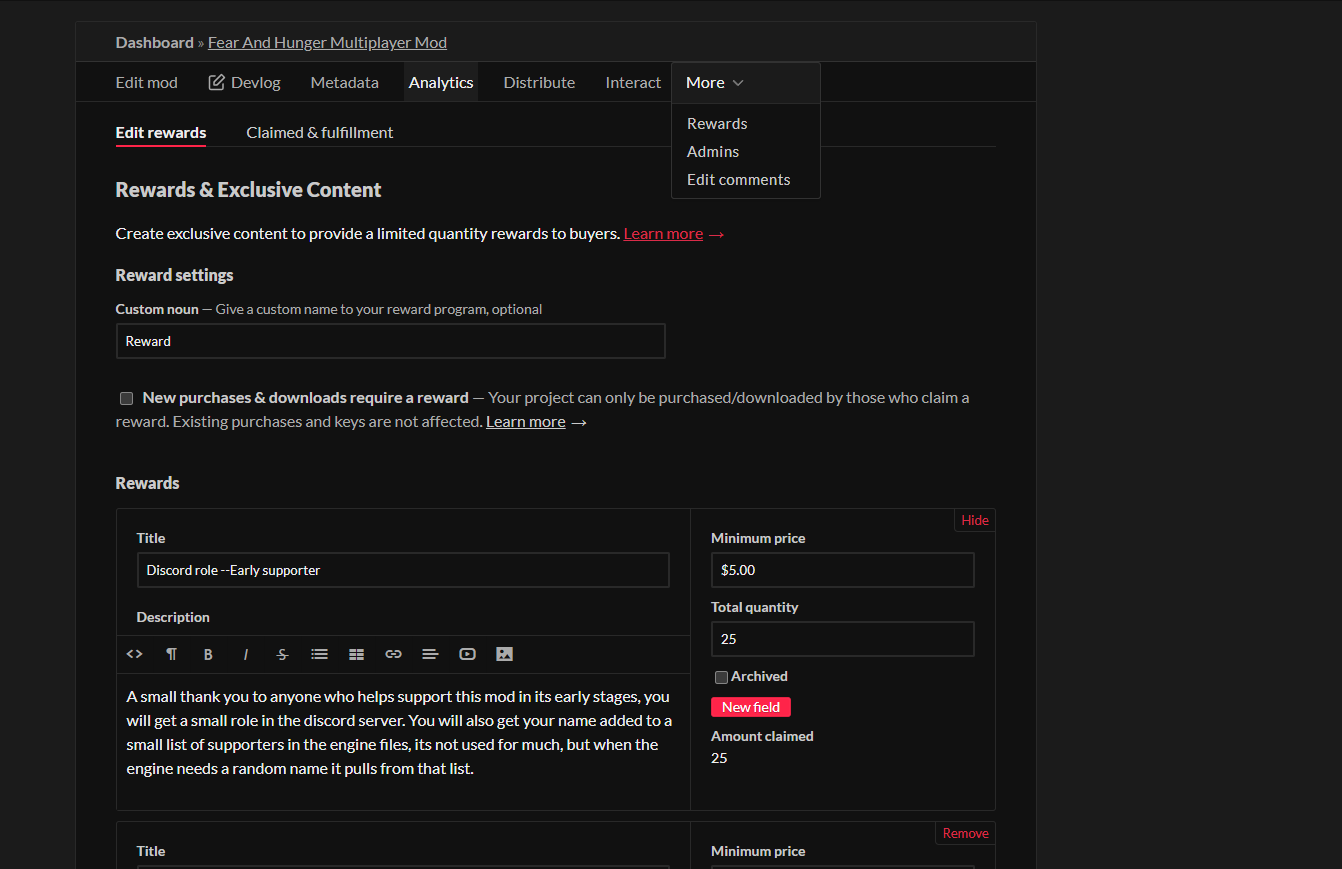Click the Rewards & Exclusive Content heading

click(x=248, y=190)
